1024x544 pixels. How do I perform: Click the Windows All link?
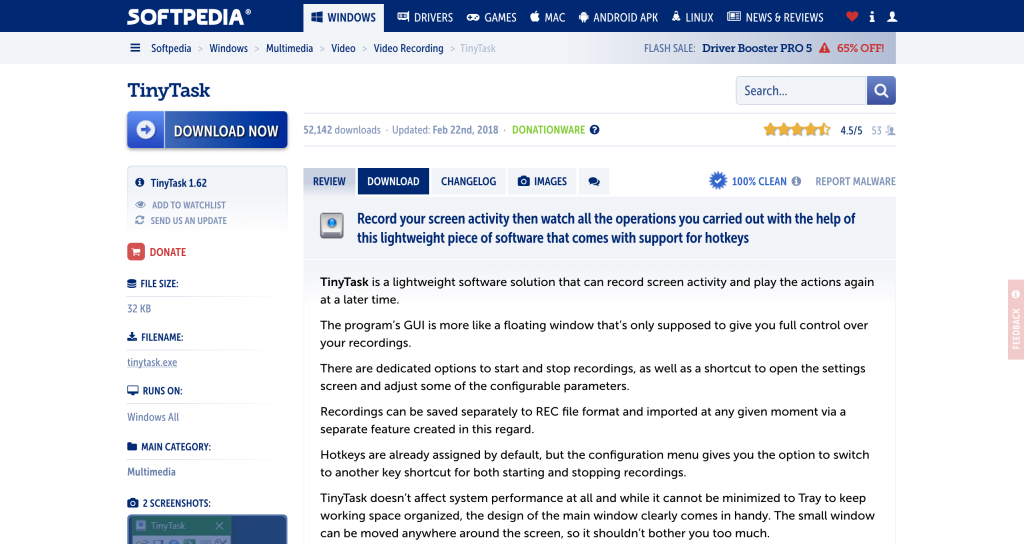(153, 417)
